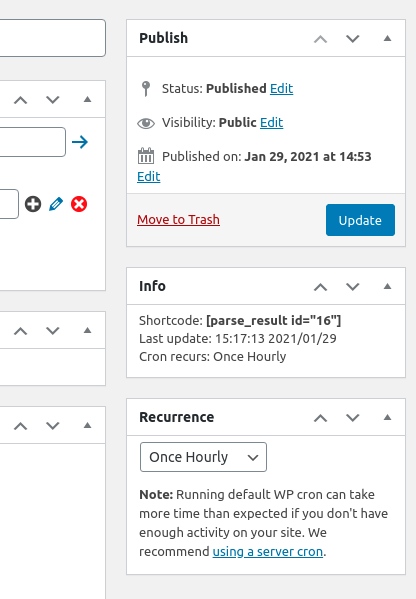Move the Recurrence box up

320,418
